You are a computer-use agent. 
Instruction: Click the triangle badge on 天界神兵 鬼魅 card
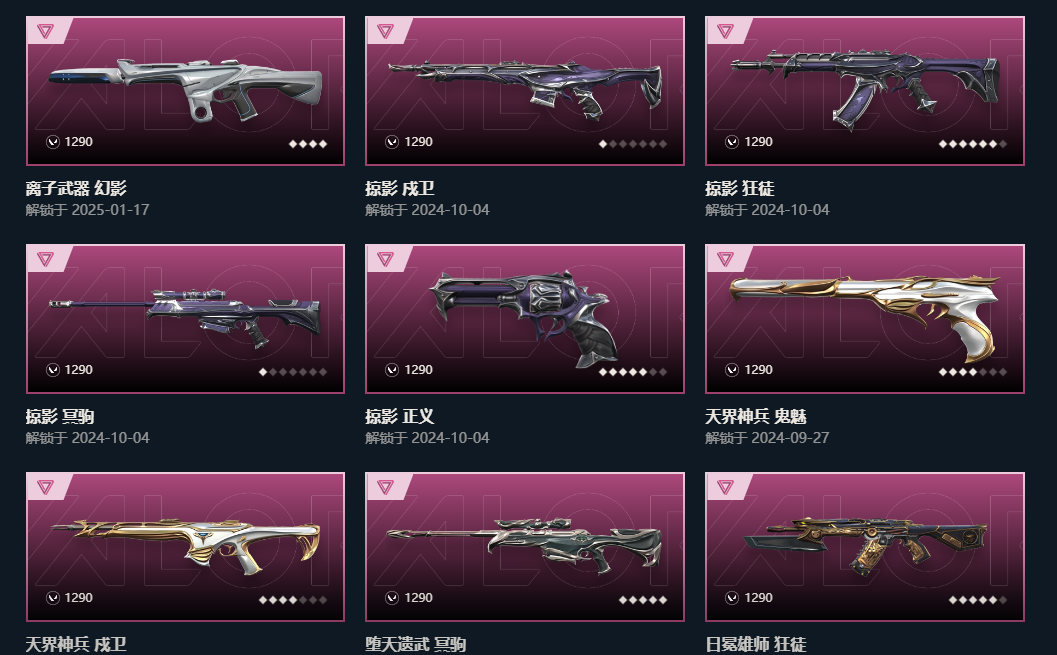(x=725, y=259)
